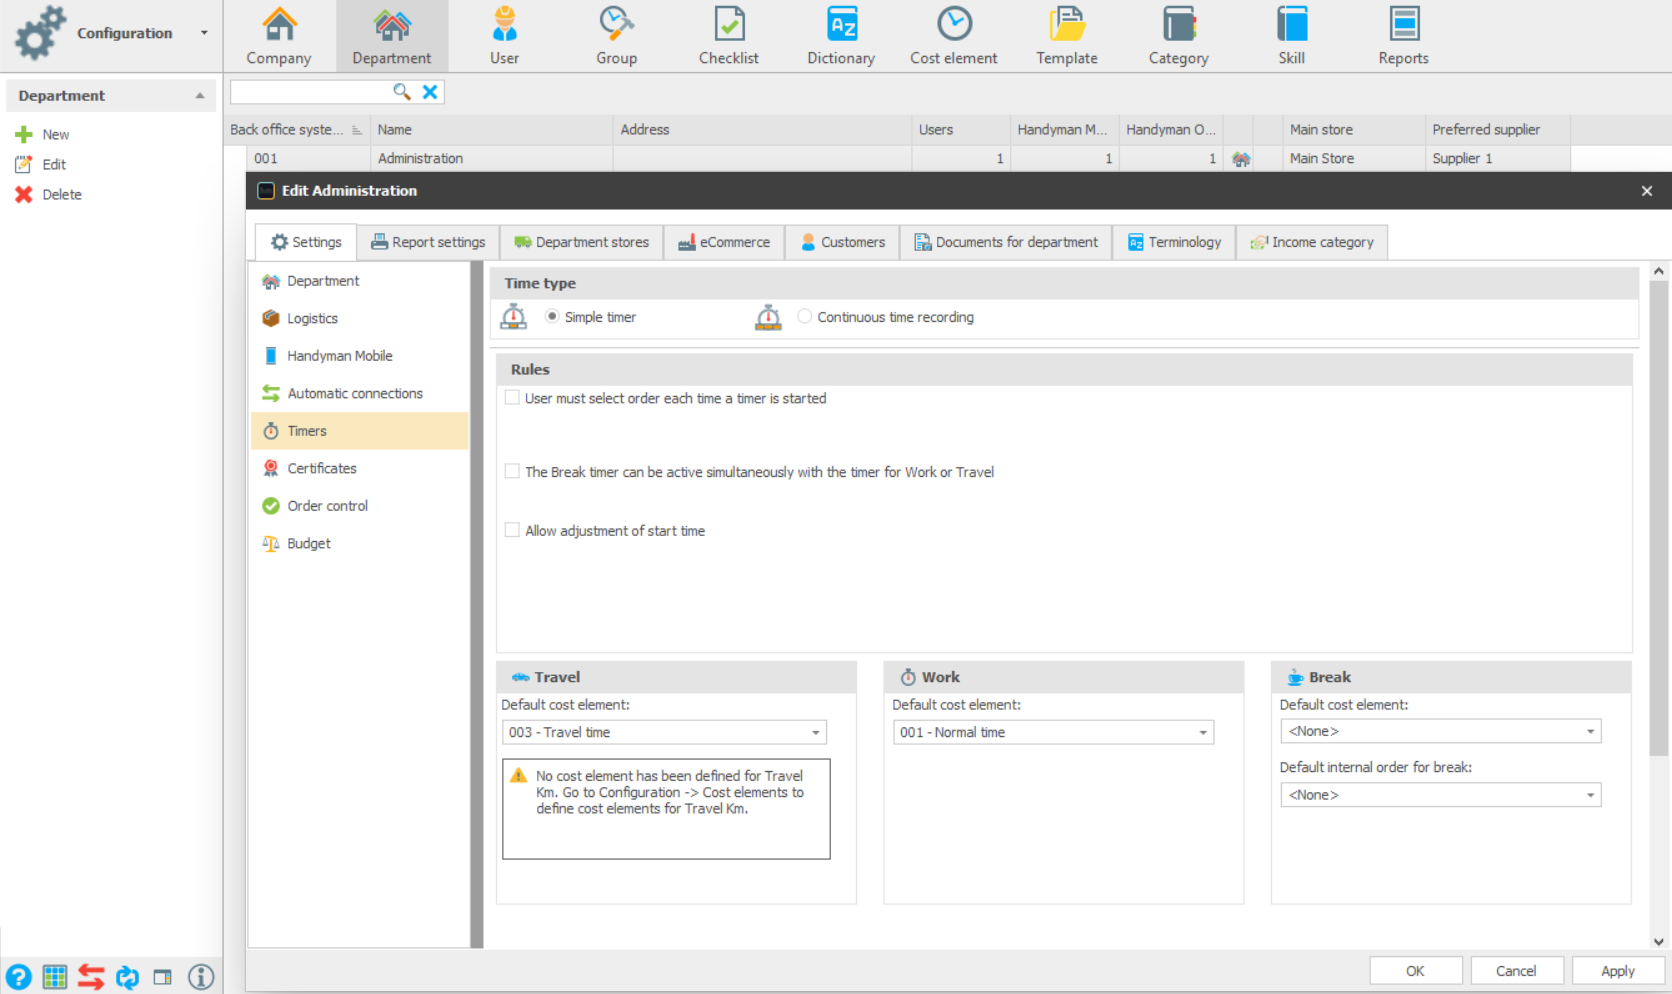Click the warning icon in Travel message
The image size is (1672, 994).
click(519, 775)
